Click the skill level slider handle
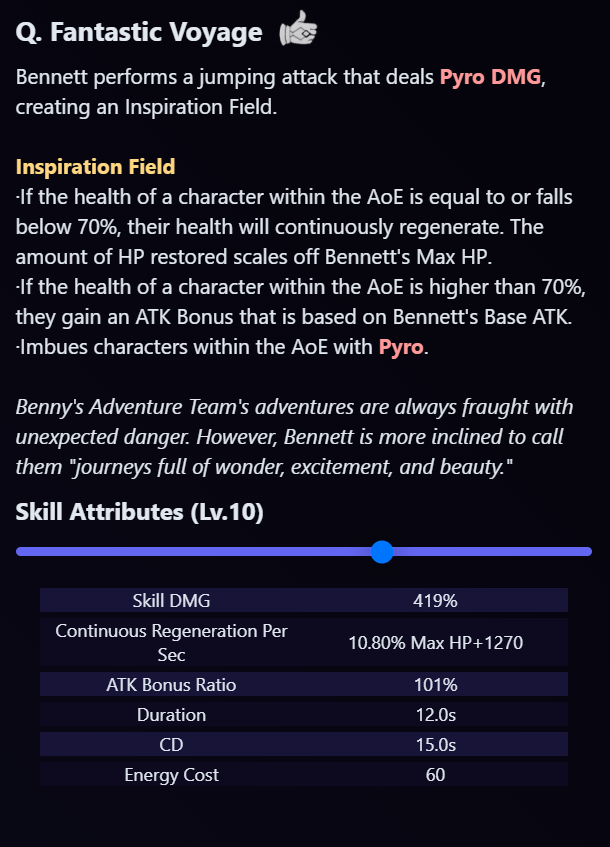Screen dimensions: 610x847 382,552
